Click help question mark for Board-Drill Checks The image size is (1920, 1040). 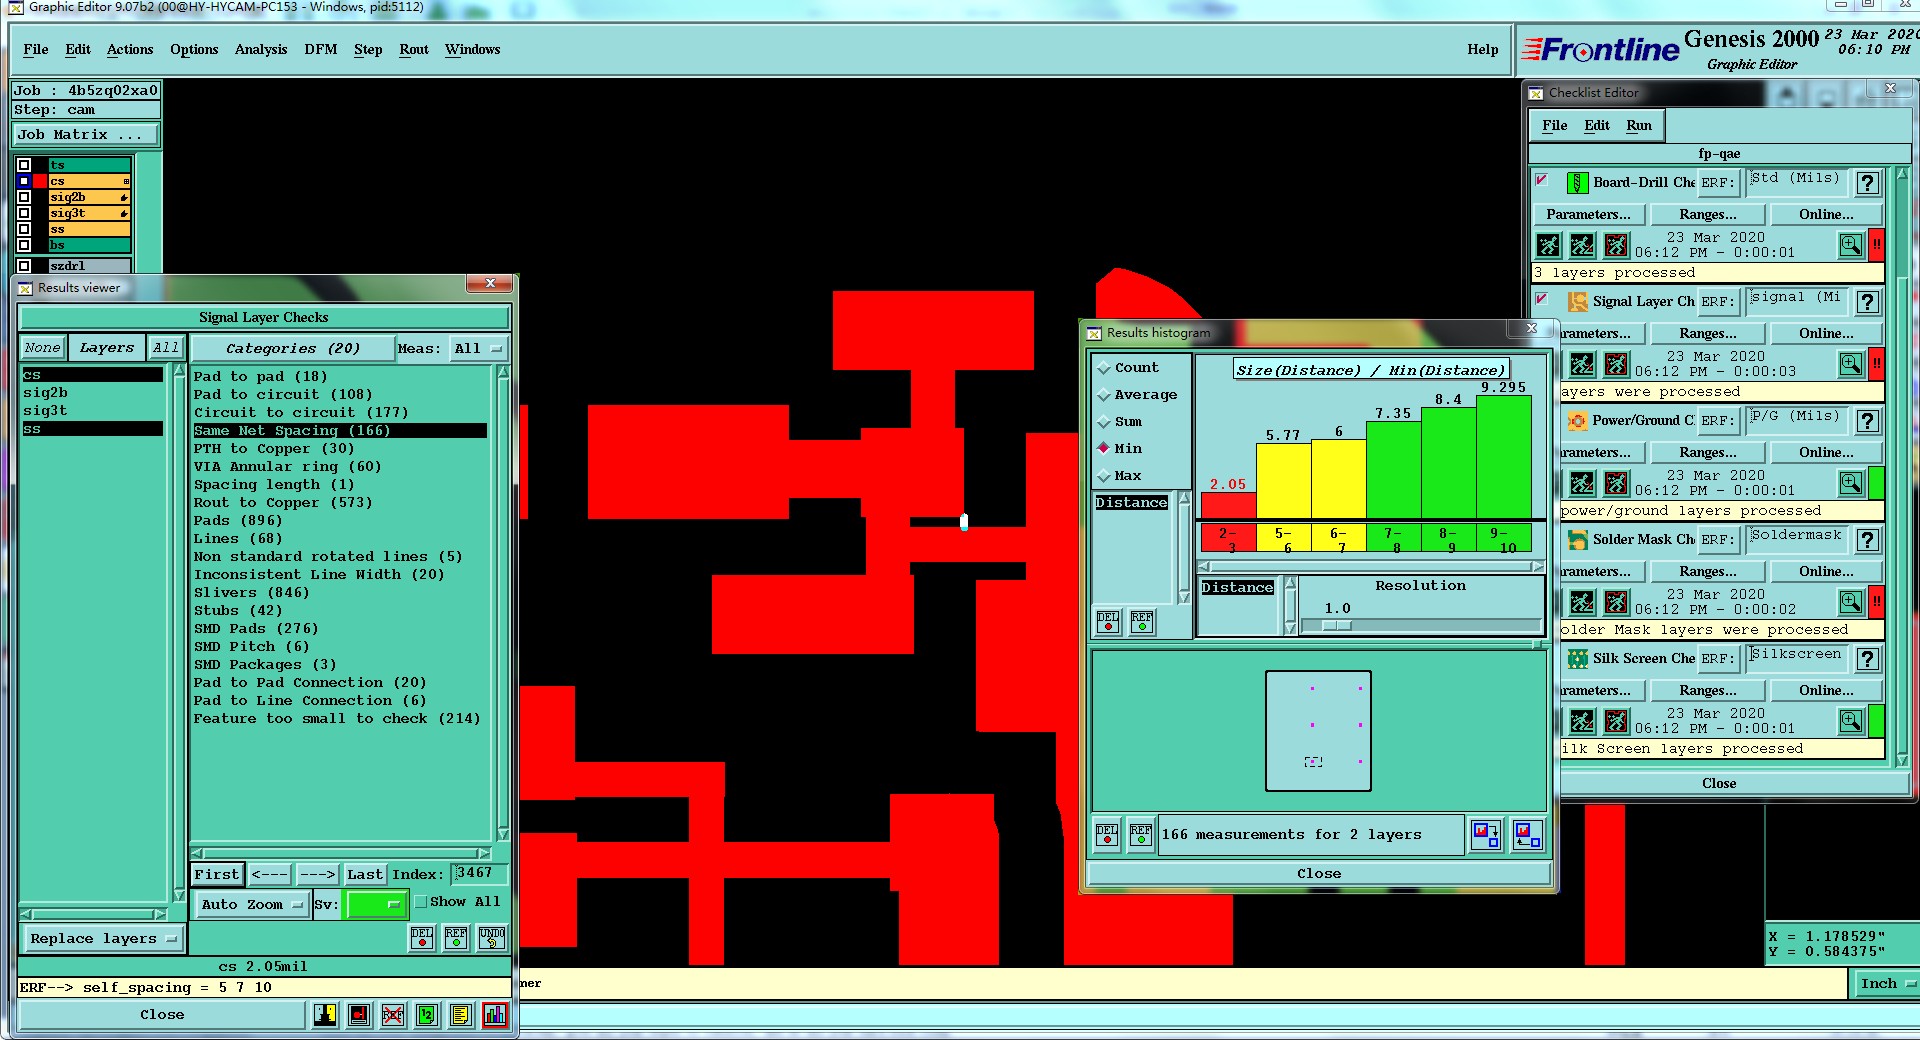[x=1867, y=183]
